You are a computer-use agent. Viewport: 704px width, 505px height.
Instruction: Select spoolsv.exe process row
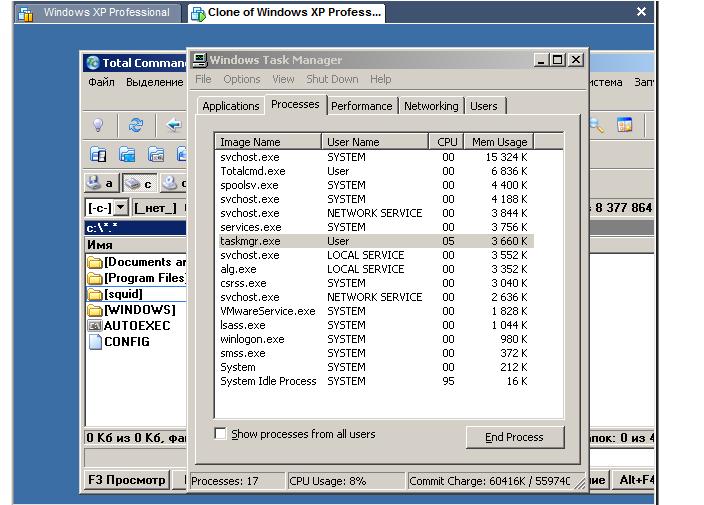point(375,185)
